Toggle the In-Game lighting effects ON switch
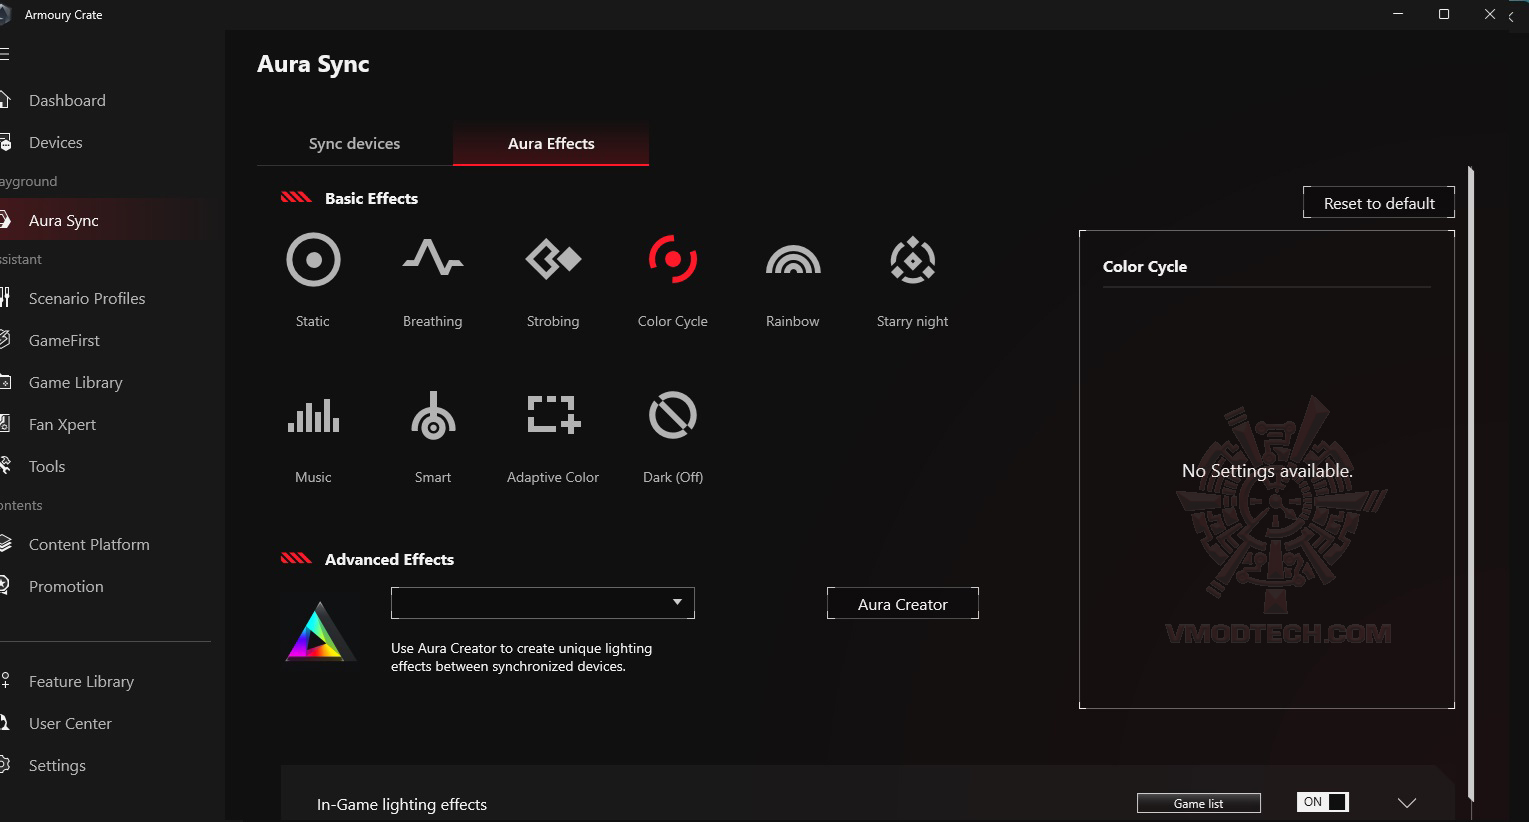Image resolution: width=1529 pixels, height=822 pixels. (1323, 802)
